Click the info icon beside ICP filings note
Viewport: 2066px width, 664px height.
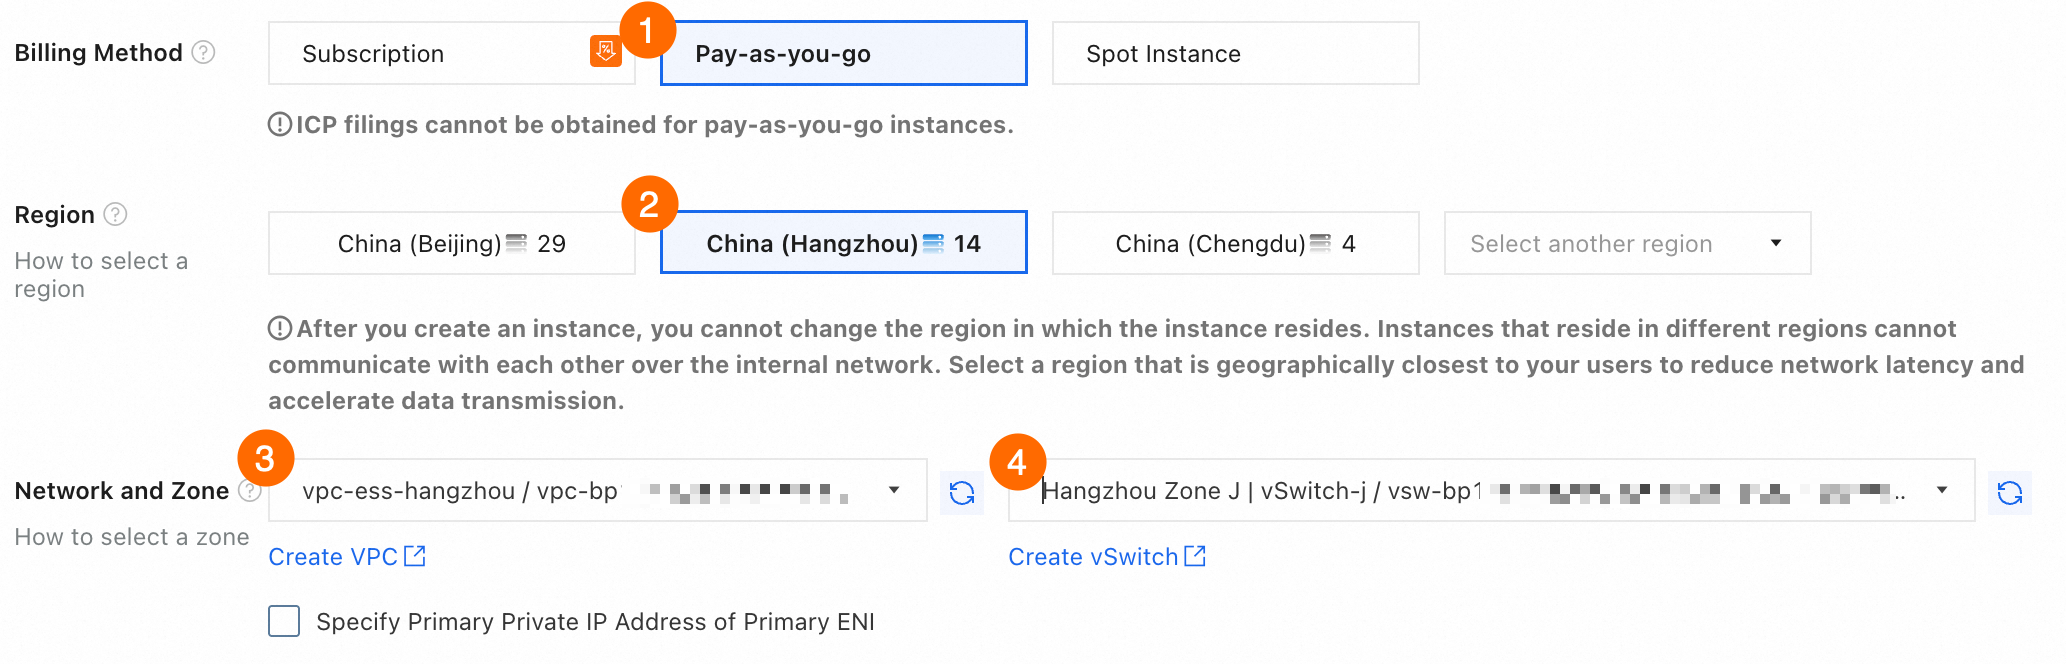(280, 125)
